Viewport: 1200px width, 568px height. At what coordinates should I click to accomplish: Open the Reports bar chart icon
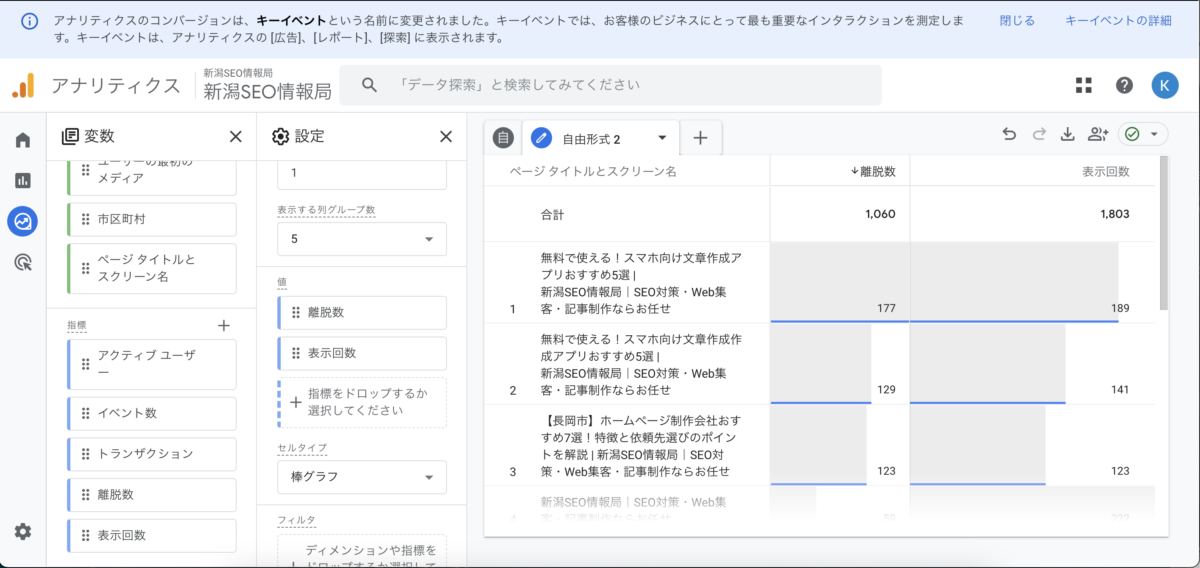tap(22, 181)
